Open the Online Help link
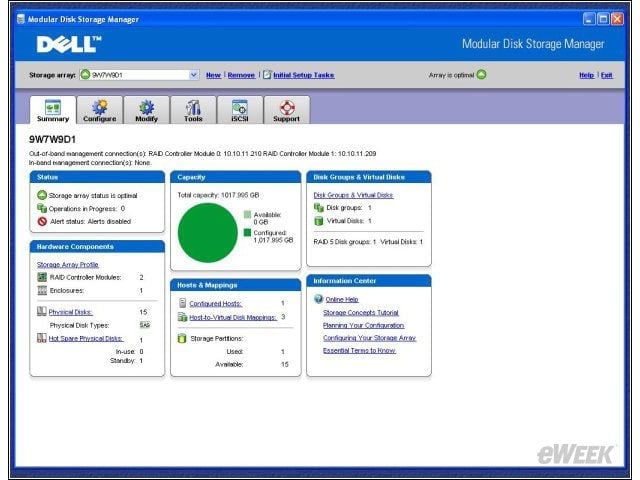640x480 pixels. (x=342, y=299)
